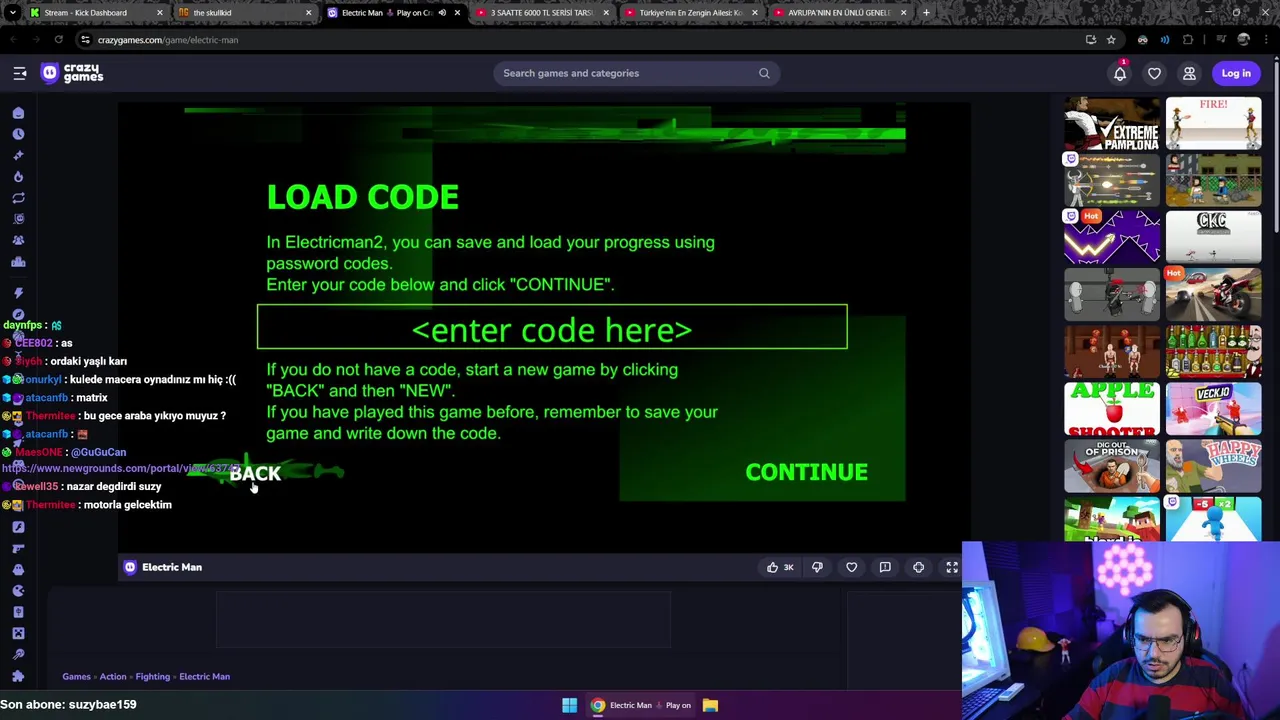Image resolution: width=1280 pixels, height=720 pixels.
Task: Like the Electric Man game
Action: (779, 567)
